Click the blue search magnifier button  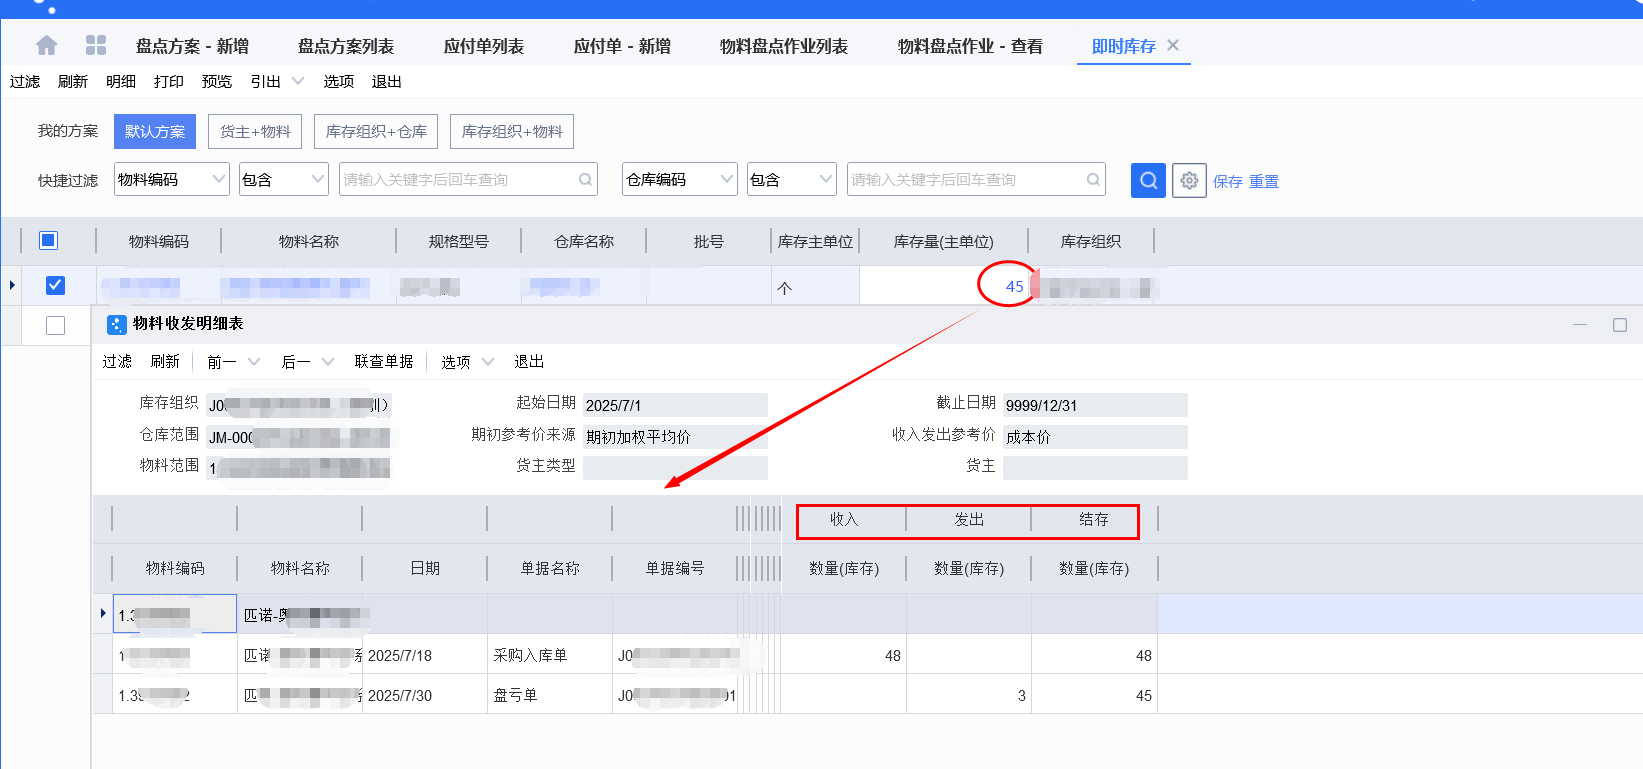point(1148,180)
